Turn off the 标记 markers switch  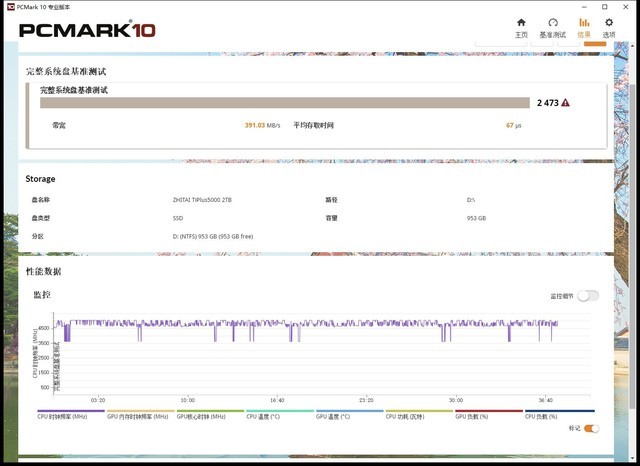(591, 428)
